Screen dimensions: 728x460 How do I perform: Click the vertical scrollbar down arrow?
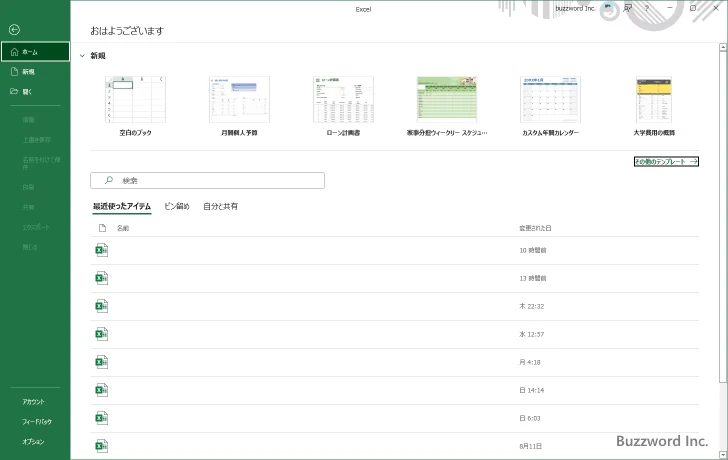tap(723, 455)
